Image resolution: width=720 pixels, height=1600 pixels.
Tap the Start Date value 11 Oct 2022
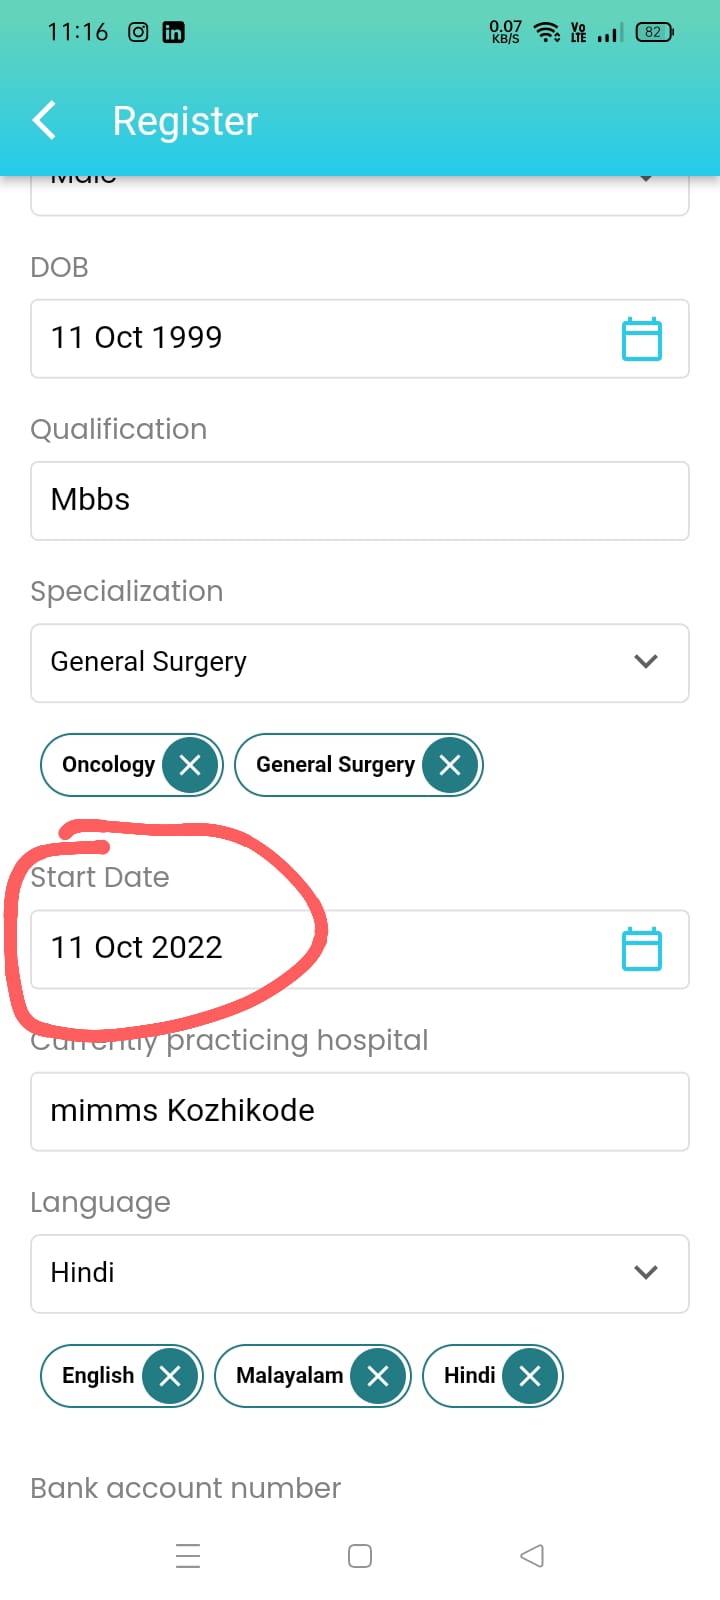pyautogui.click(x=137, y=948)
